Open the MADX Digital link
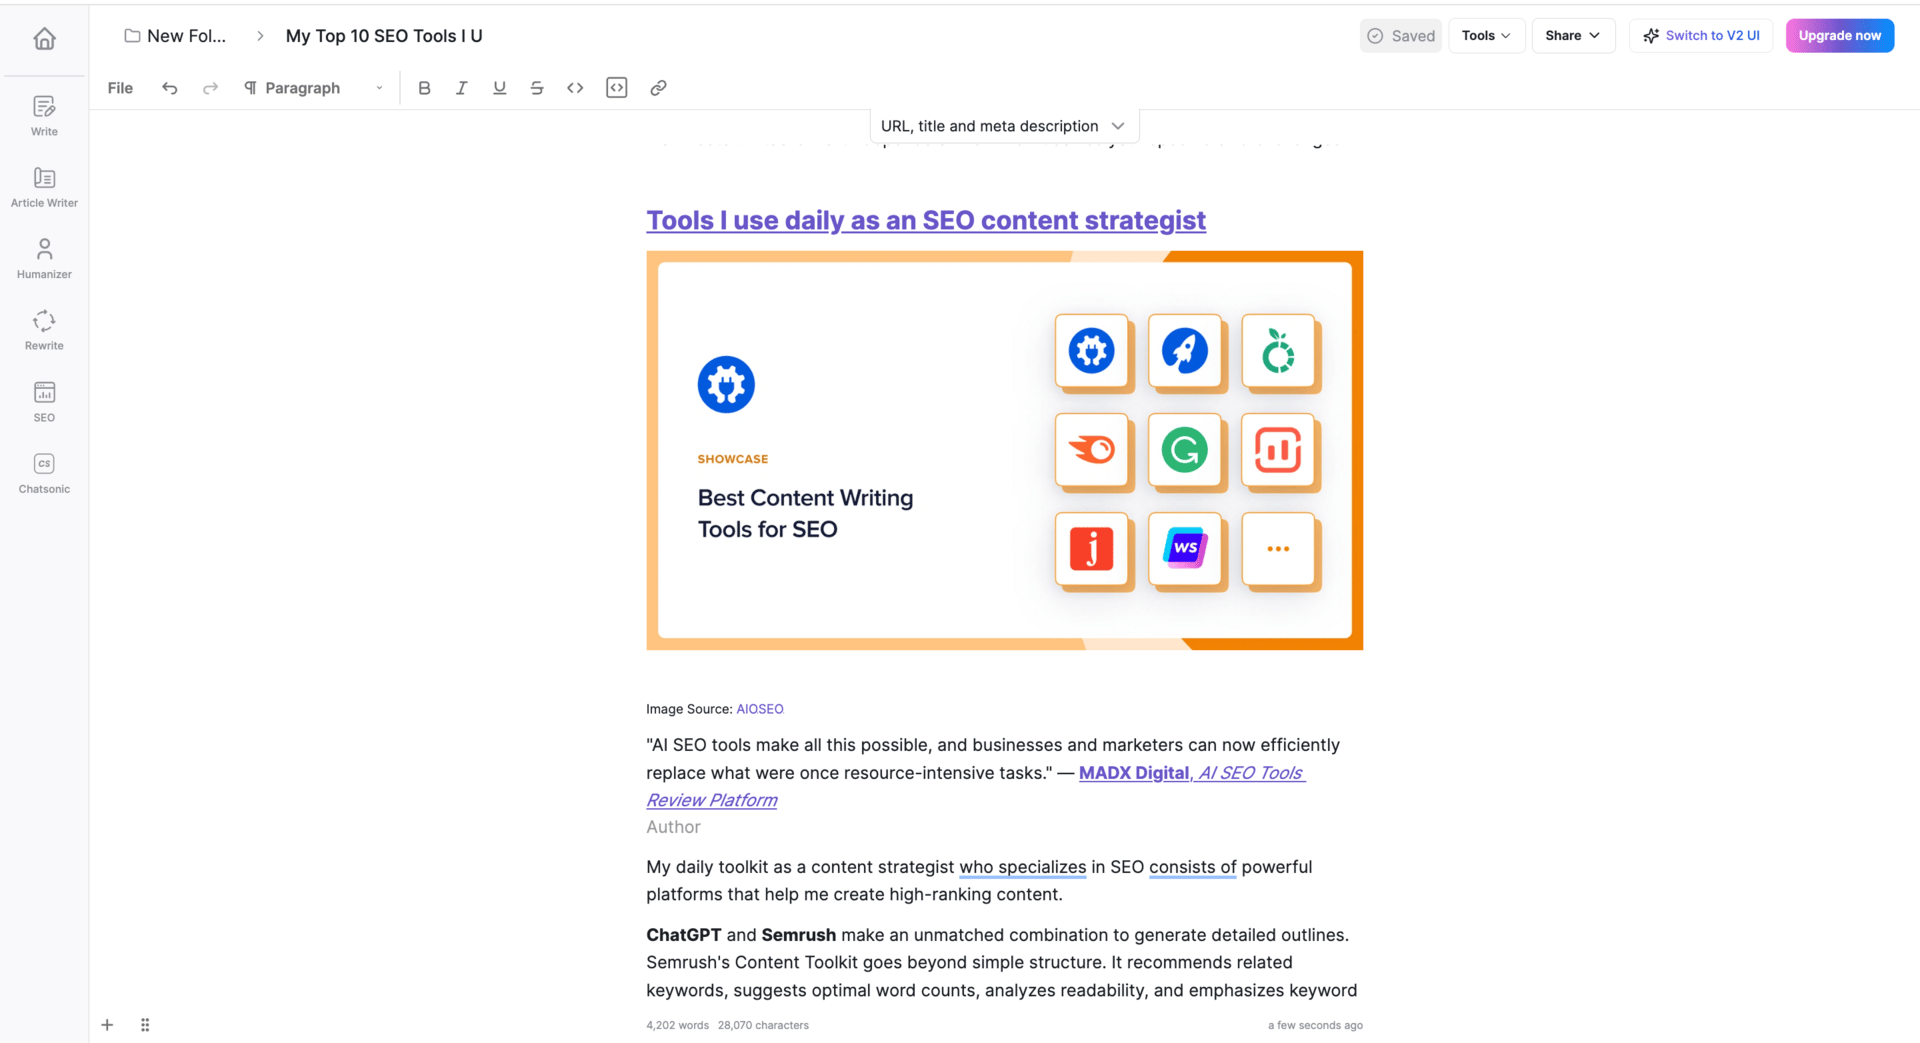Viewport: 1920px width, 1043px height. [x=1134, y=773]
